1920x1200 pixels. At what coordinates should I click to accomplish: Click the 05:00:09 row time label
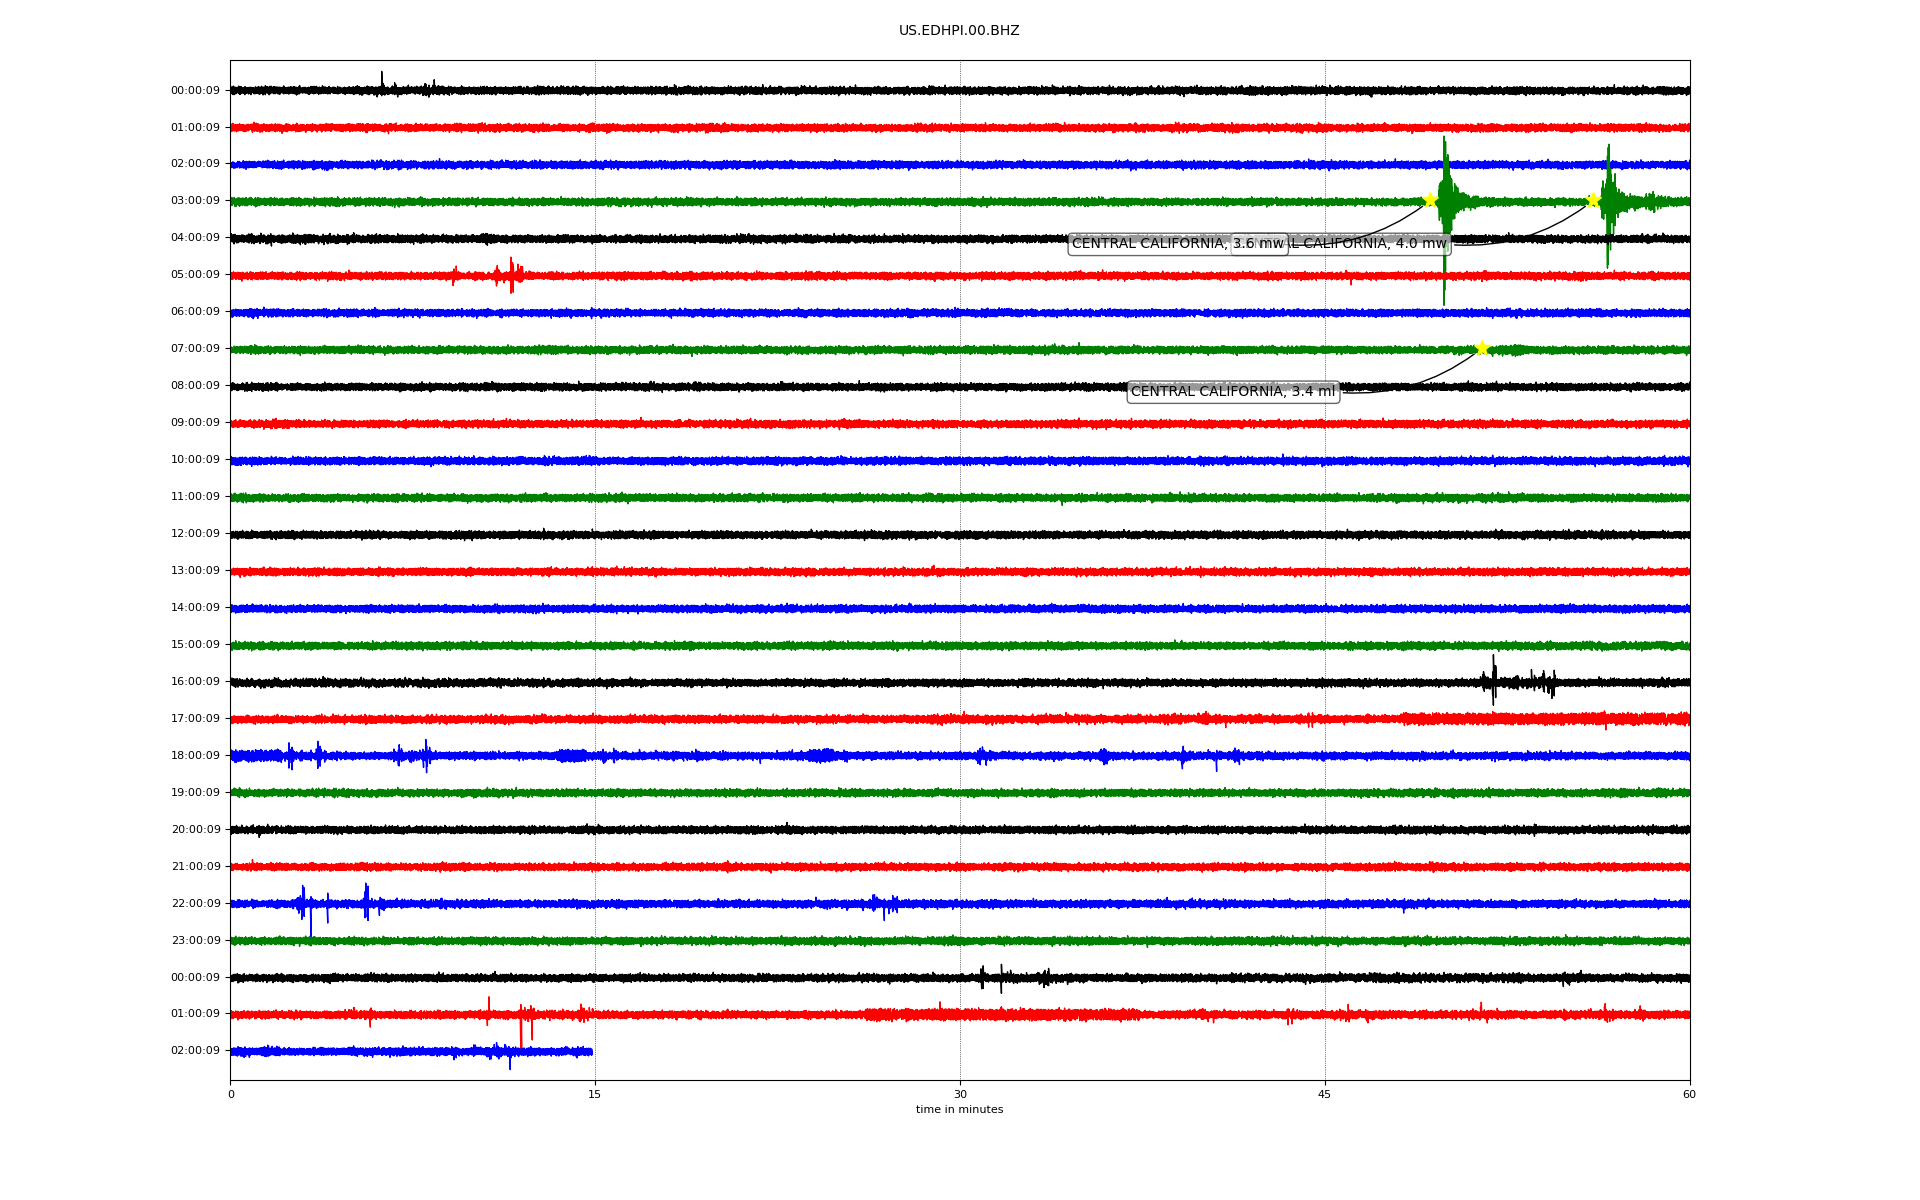point(195,275)
